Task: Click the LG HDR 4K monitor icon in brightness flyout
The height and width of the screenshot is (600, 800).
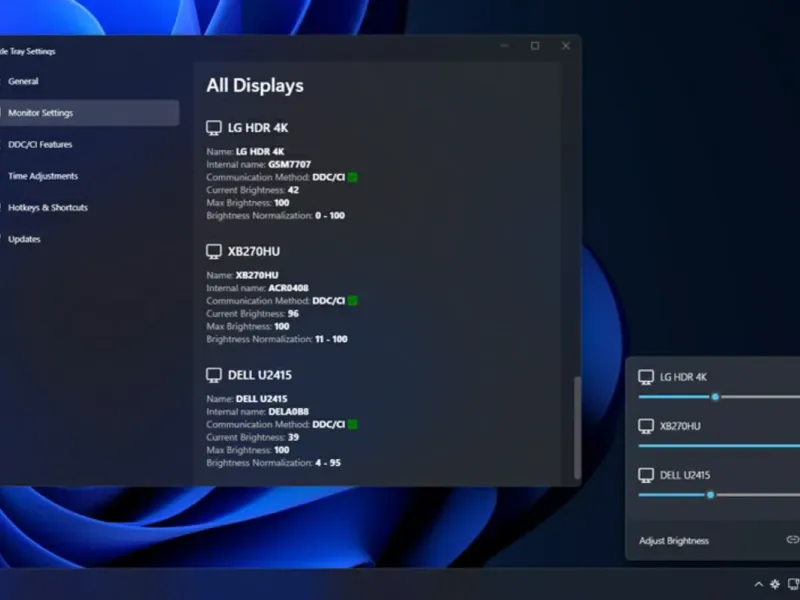Action: [646, 377]
